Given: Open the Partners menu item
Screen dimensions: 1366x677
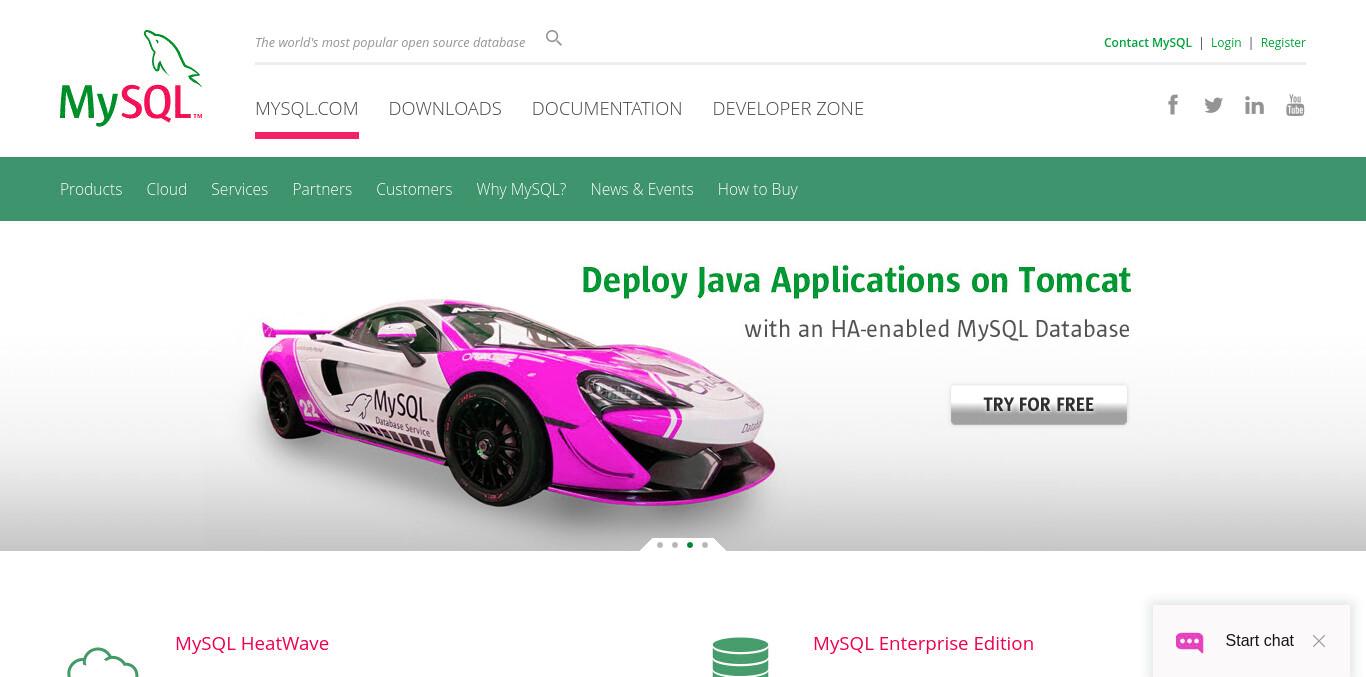Looking at the screenshot, I should coord(322,189).
